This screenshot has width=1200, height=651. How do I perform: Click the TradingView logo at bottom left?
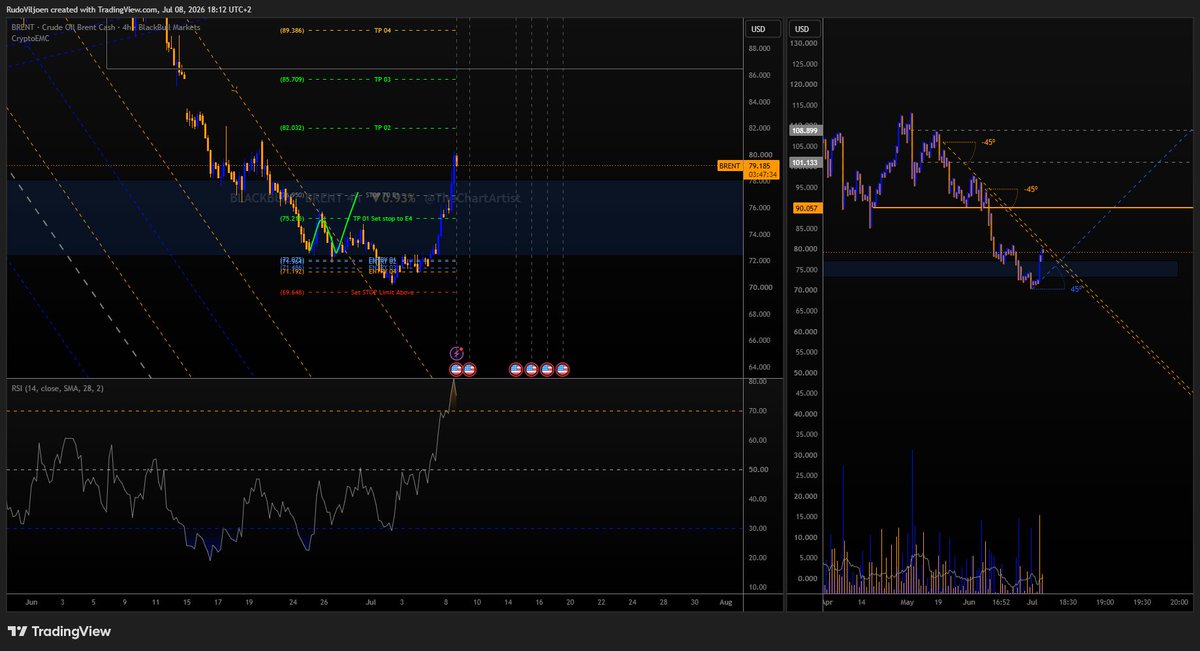[x=59, y=632]
